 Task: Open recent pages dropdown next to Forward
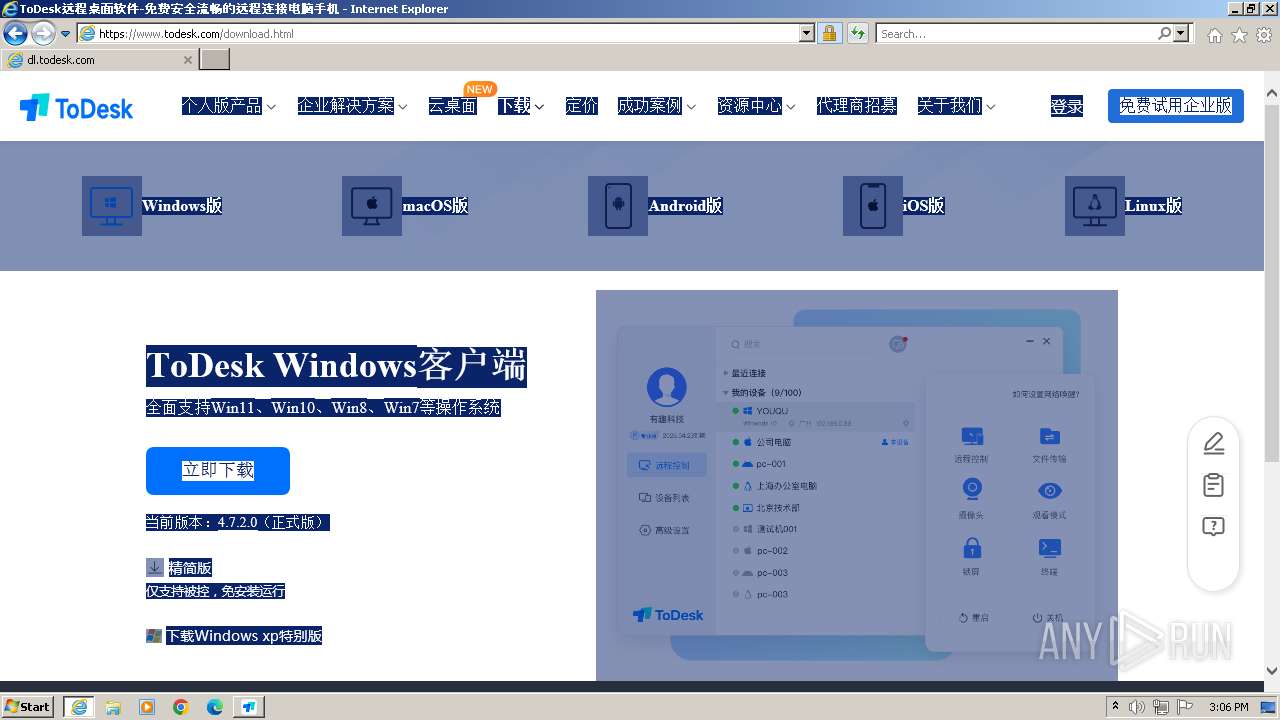[66, 33]
